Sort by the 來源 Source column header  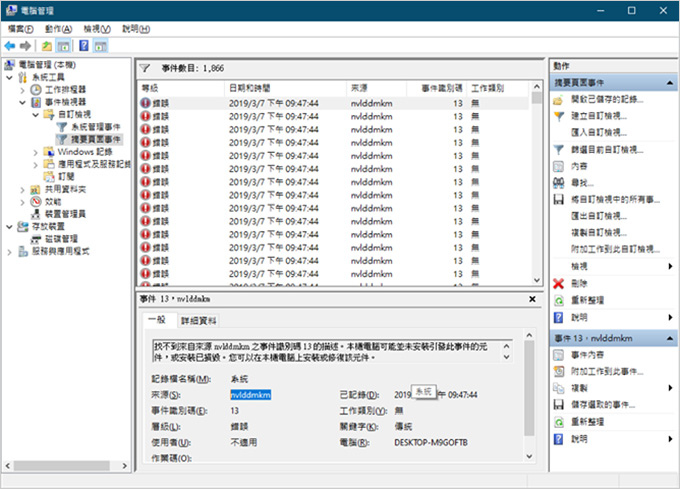(376, 88)
